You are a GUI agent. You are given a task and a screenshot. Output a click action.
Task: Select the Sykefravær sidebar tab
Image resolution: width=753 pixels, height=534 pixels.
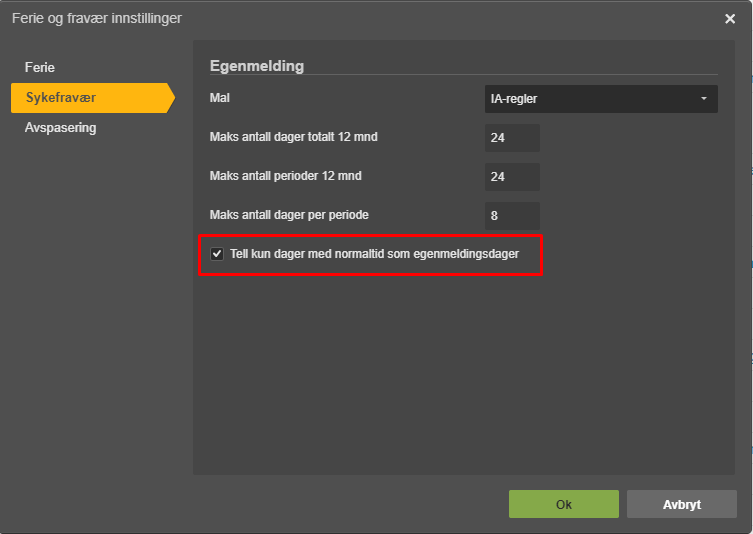coord(93,97)
